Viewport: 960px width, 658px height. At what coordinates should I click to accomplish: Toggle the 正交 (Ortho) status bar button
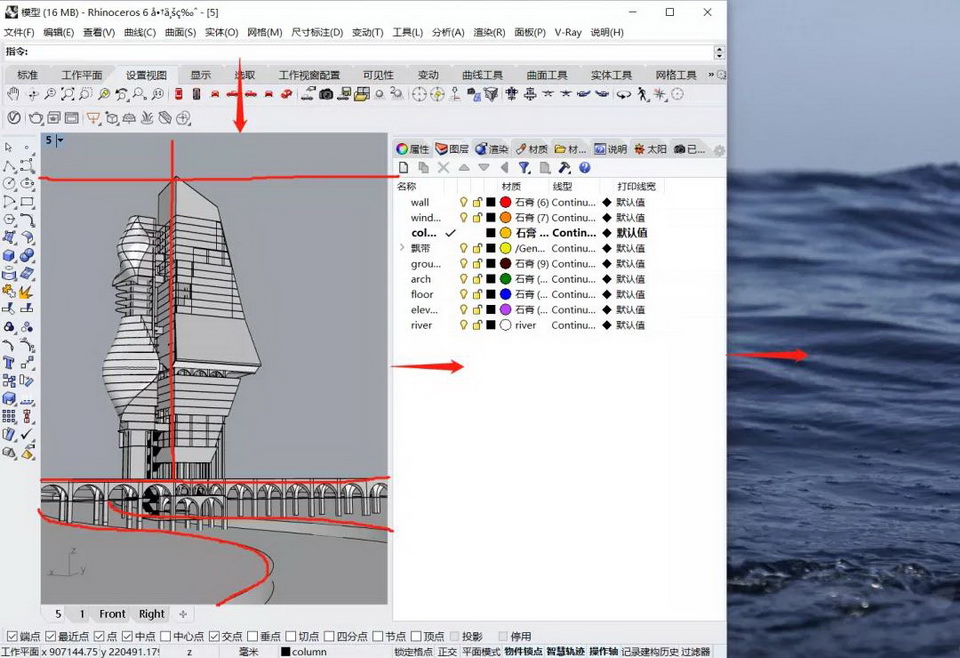point(447,652)
